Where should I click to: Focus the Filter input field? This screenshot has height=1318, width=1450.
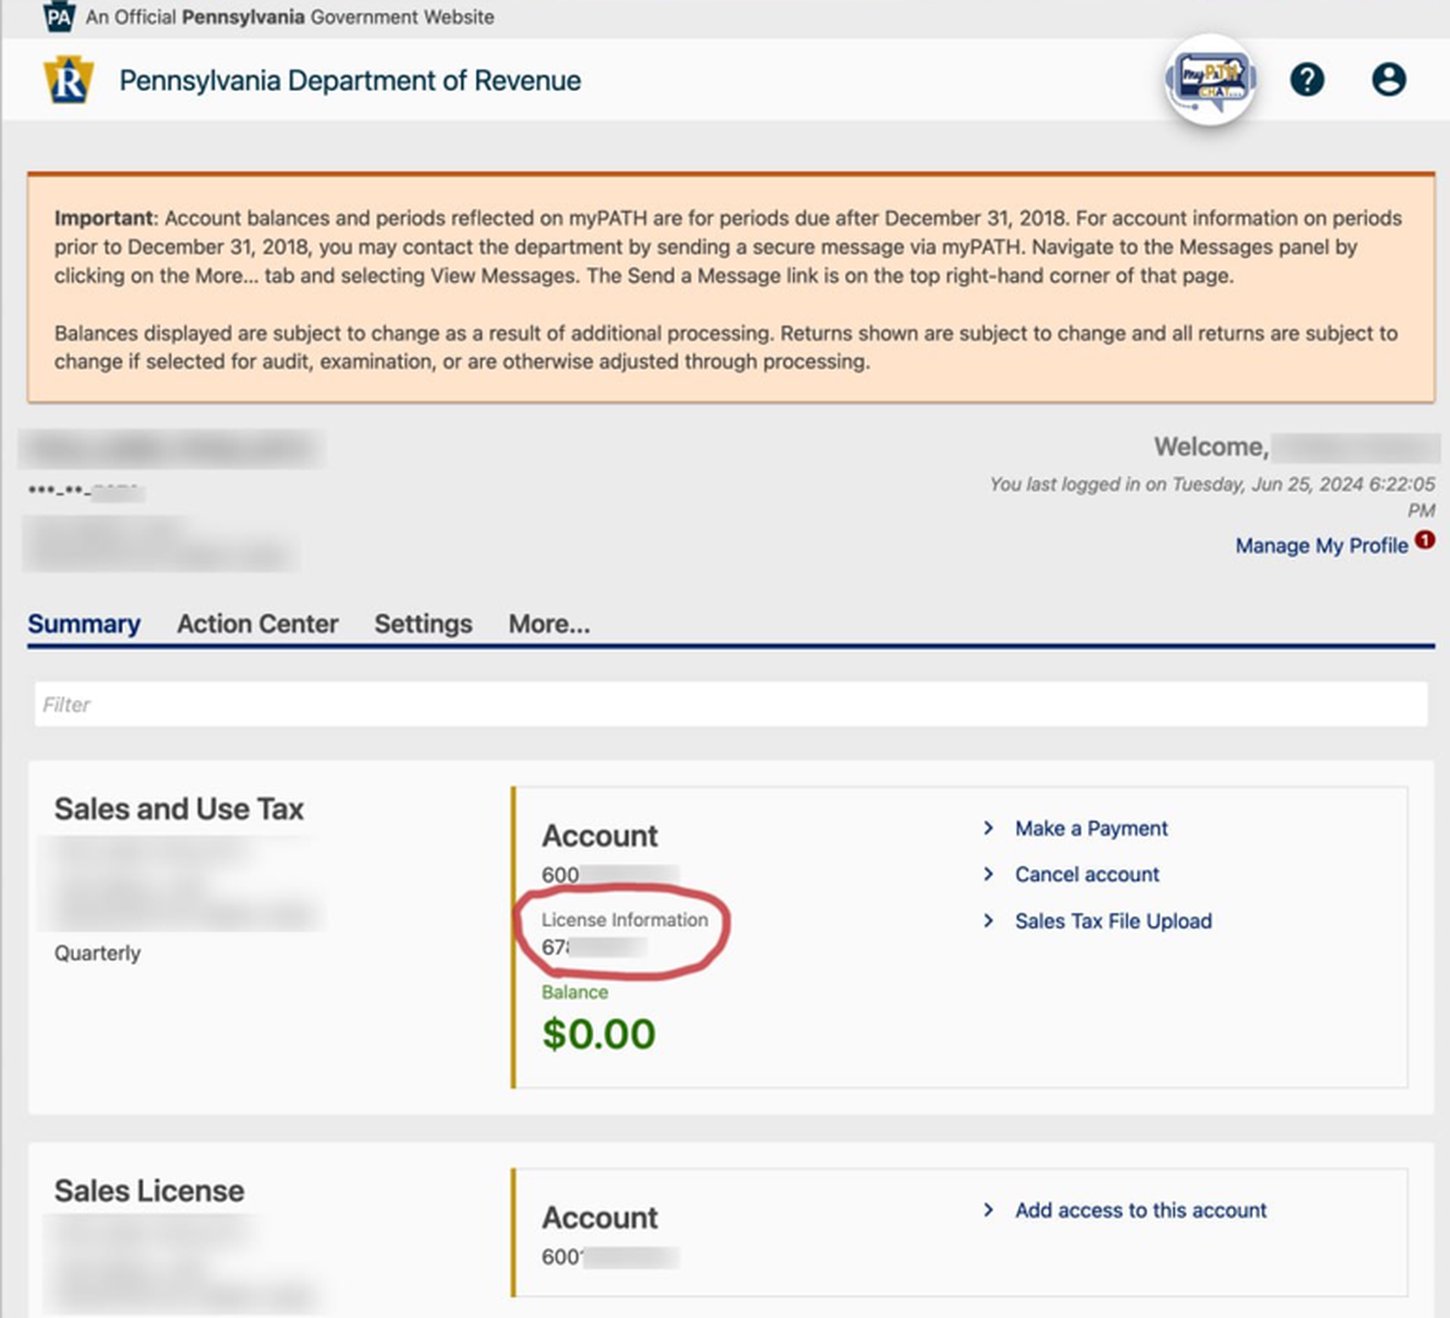pyautogui.click(x=730, y=705)
